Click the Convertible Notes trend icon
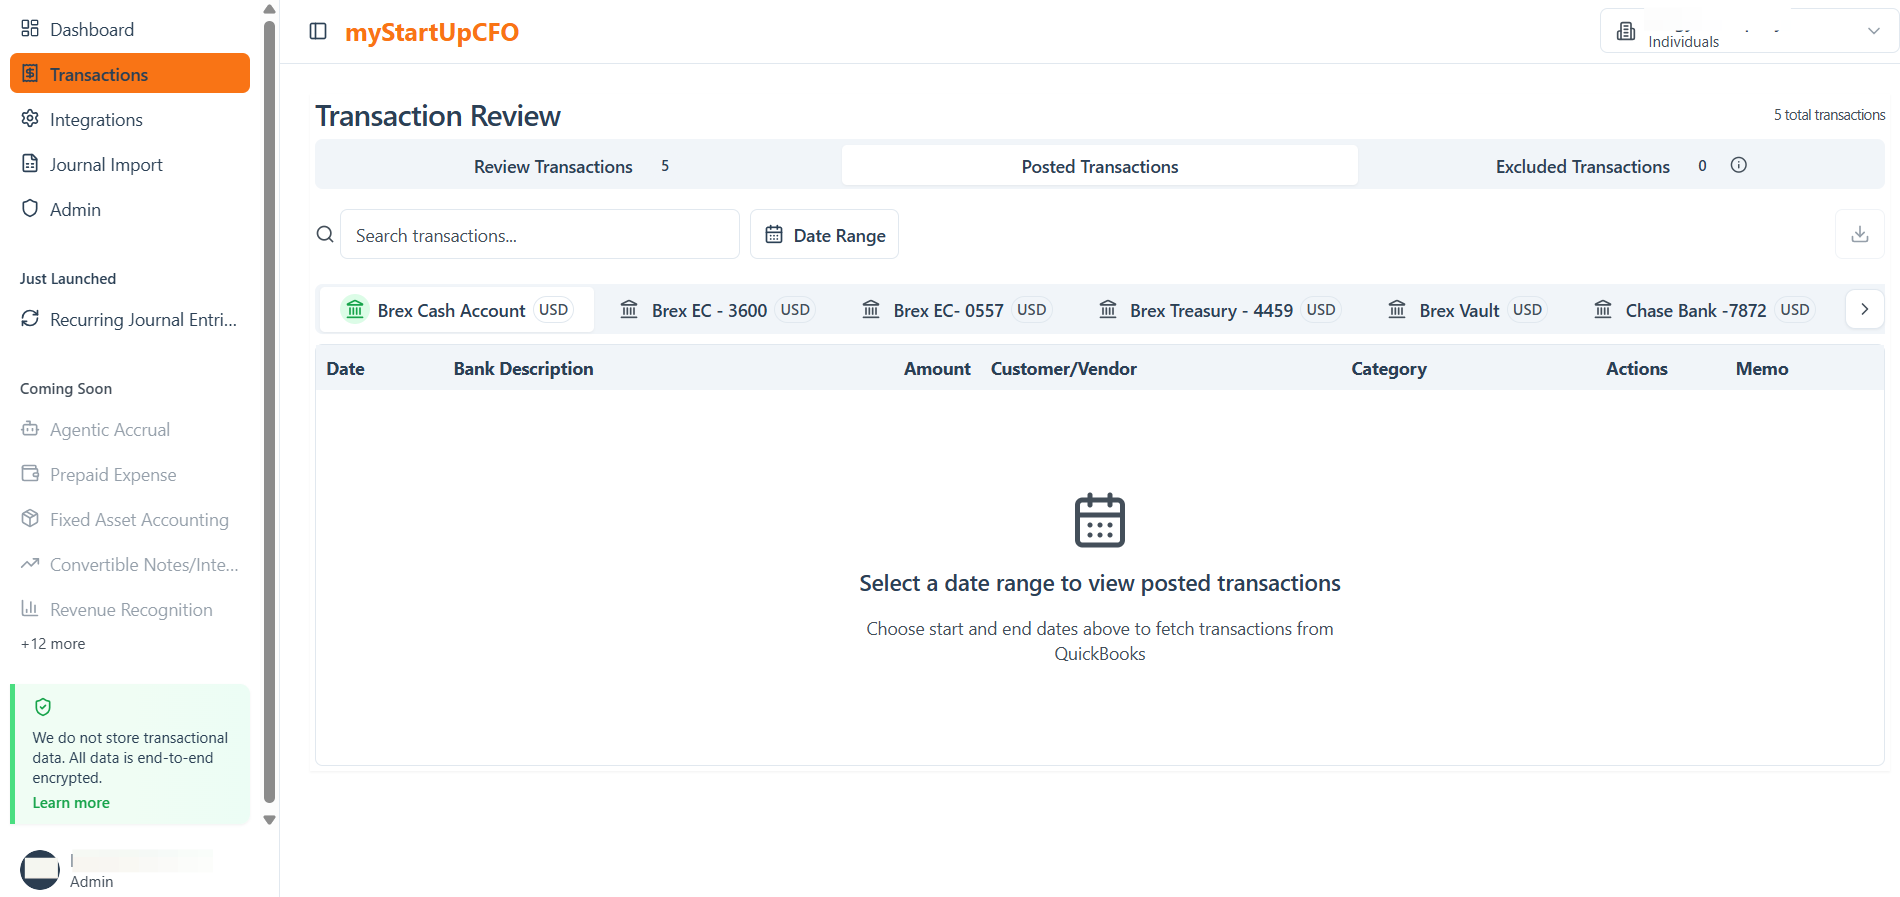This screenshot has height=897, width=1900. click(x=30, y=563)
